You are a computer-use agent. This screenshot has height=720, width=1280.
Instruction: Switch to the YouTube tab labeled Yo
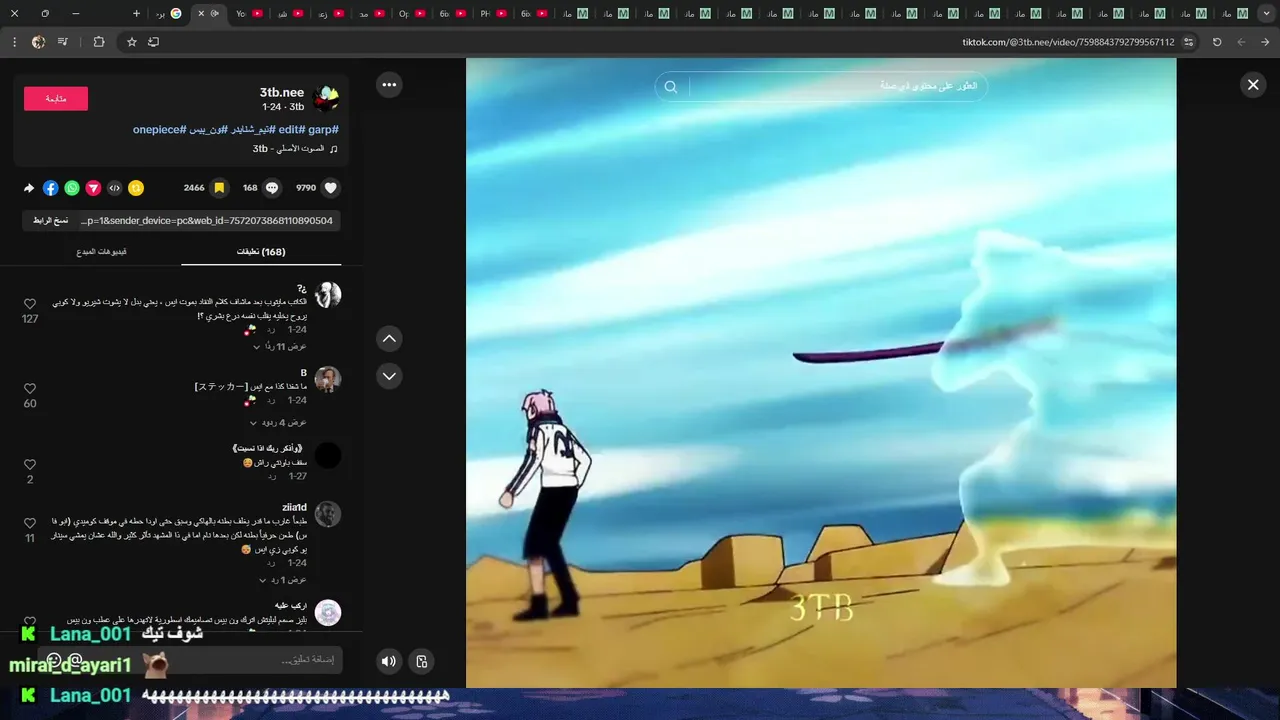[x=248, y=14]
